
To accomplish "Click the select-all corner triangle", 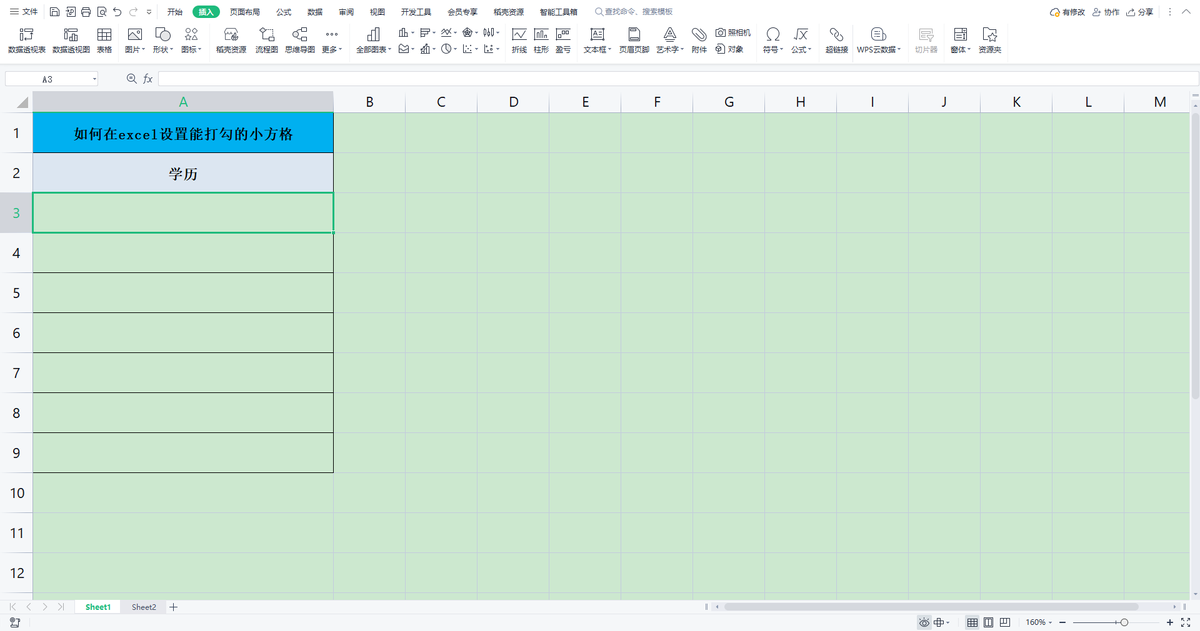I will pos(22,103).
